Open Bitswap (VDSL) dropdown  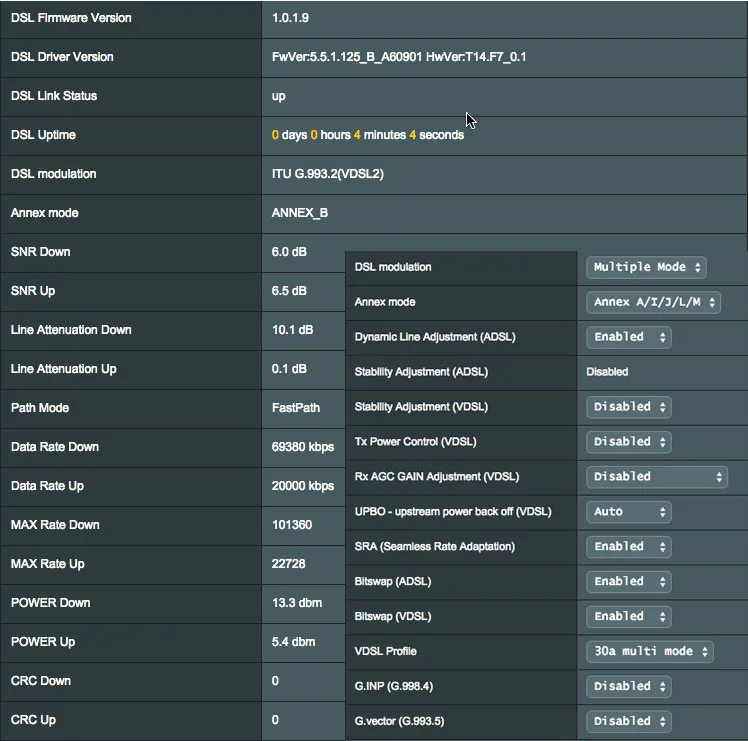(x=629, y=616)
